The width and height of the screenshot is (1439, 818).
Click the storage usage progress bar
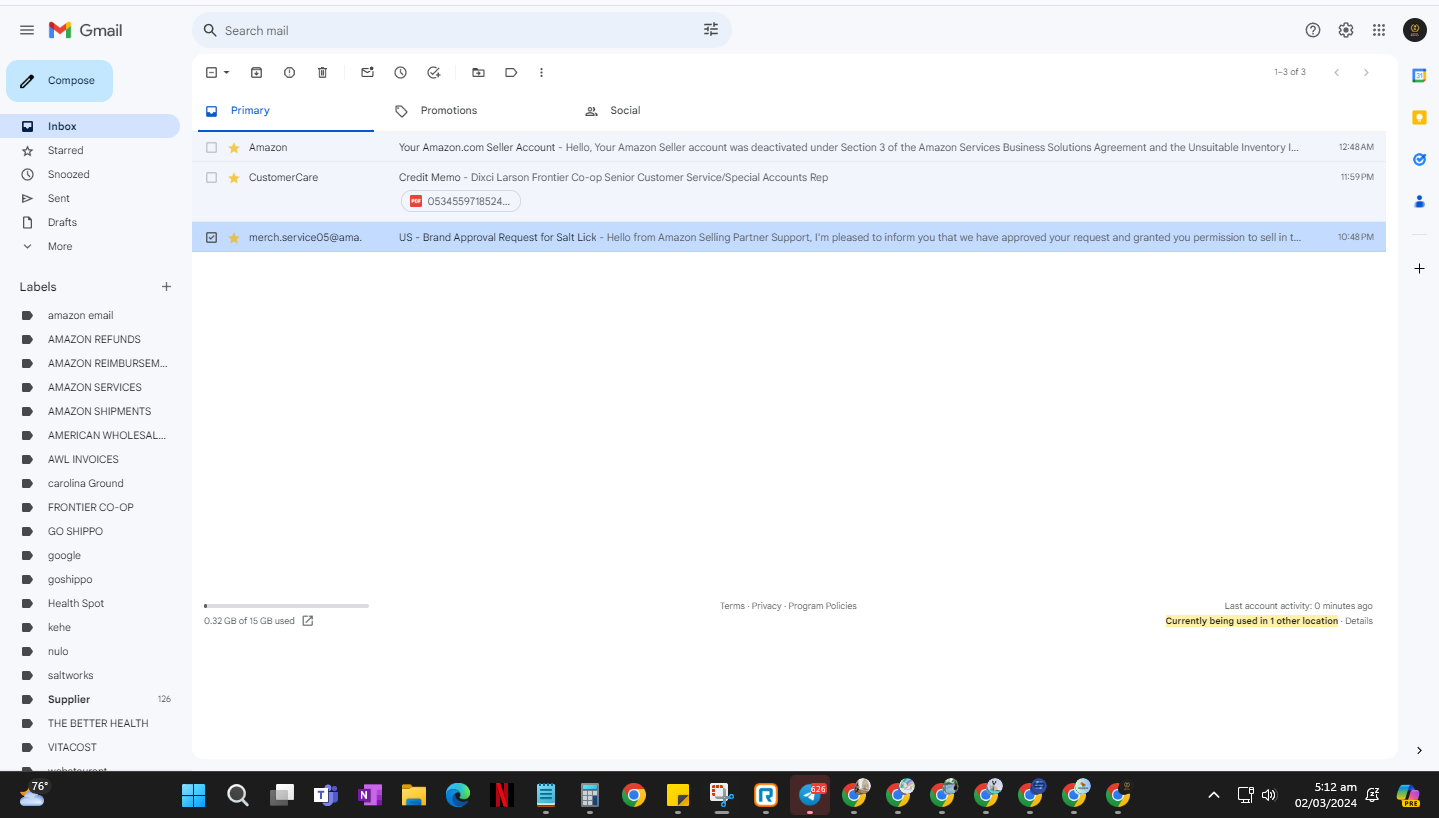(286, 606)
